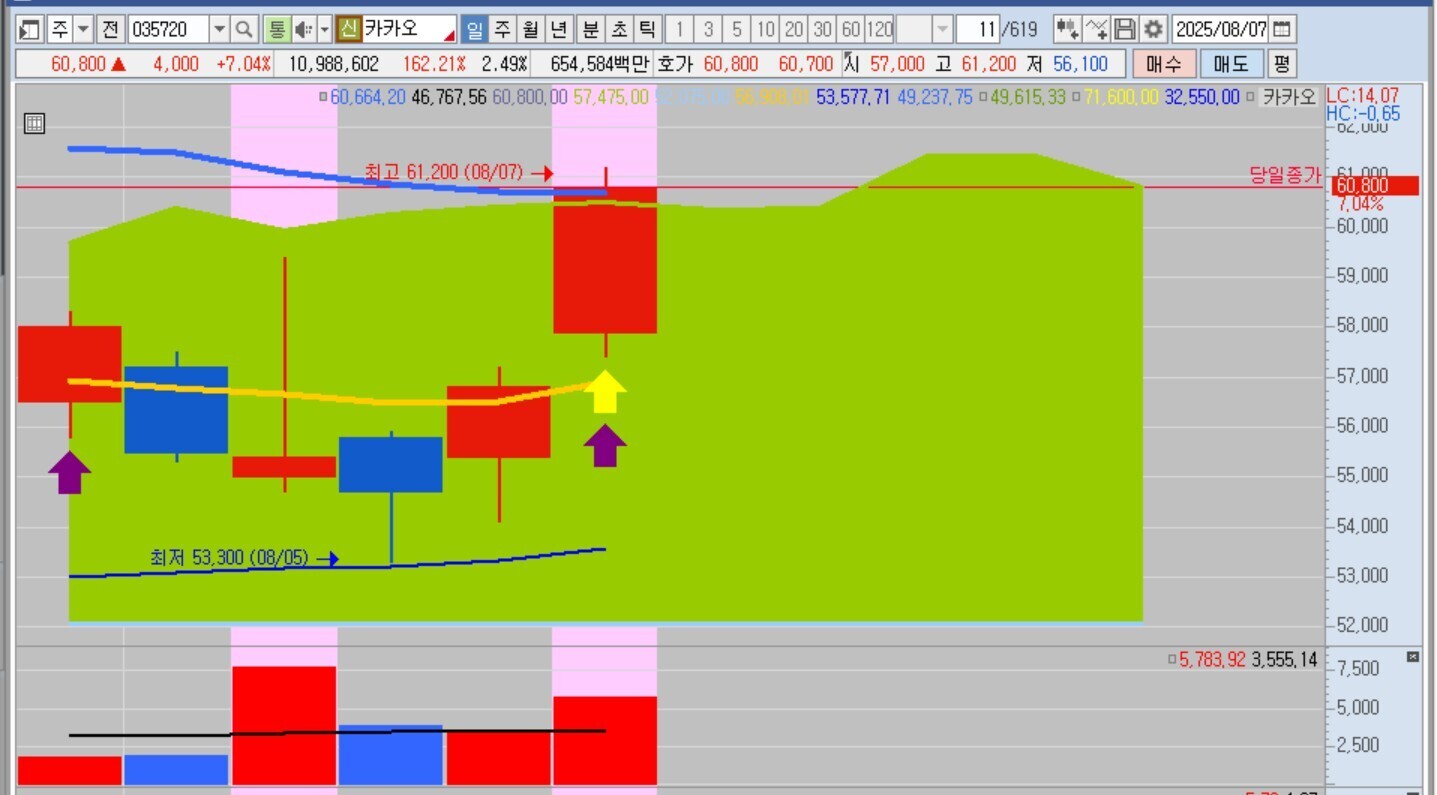Switch to the minute 분 chart period
1437x795 pixels.
591,29
